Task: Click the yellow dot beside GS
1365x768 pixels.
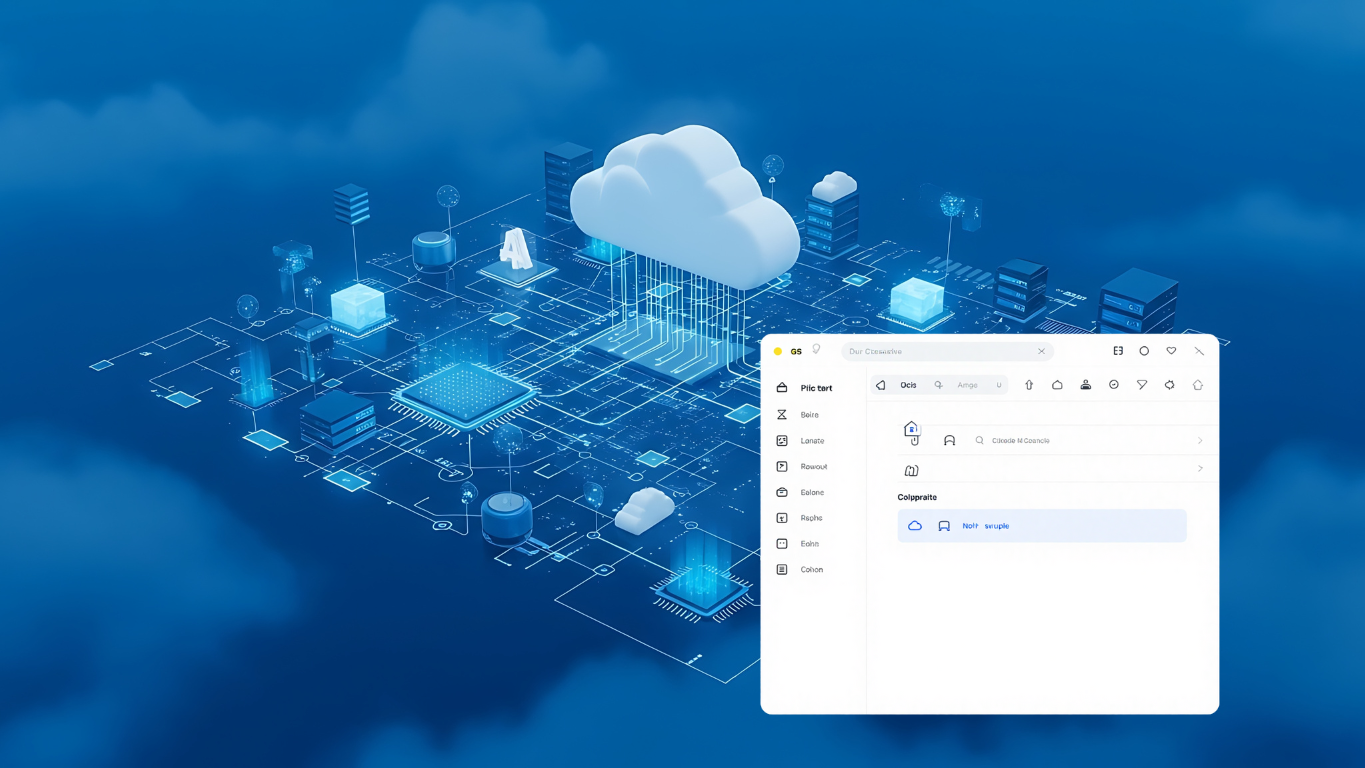Action: click(778, 352)
